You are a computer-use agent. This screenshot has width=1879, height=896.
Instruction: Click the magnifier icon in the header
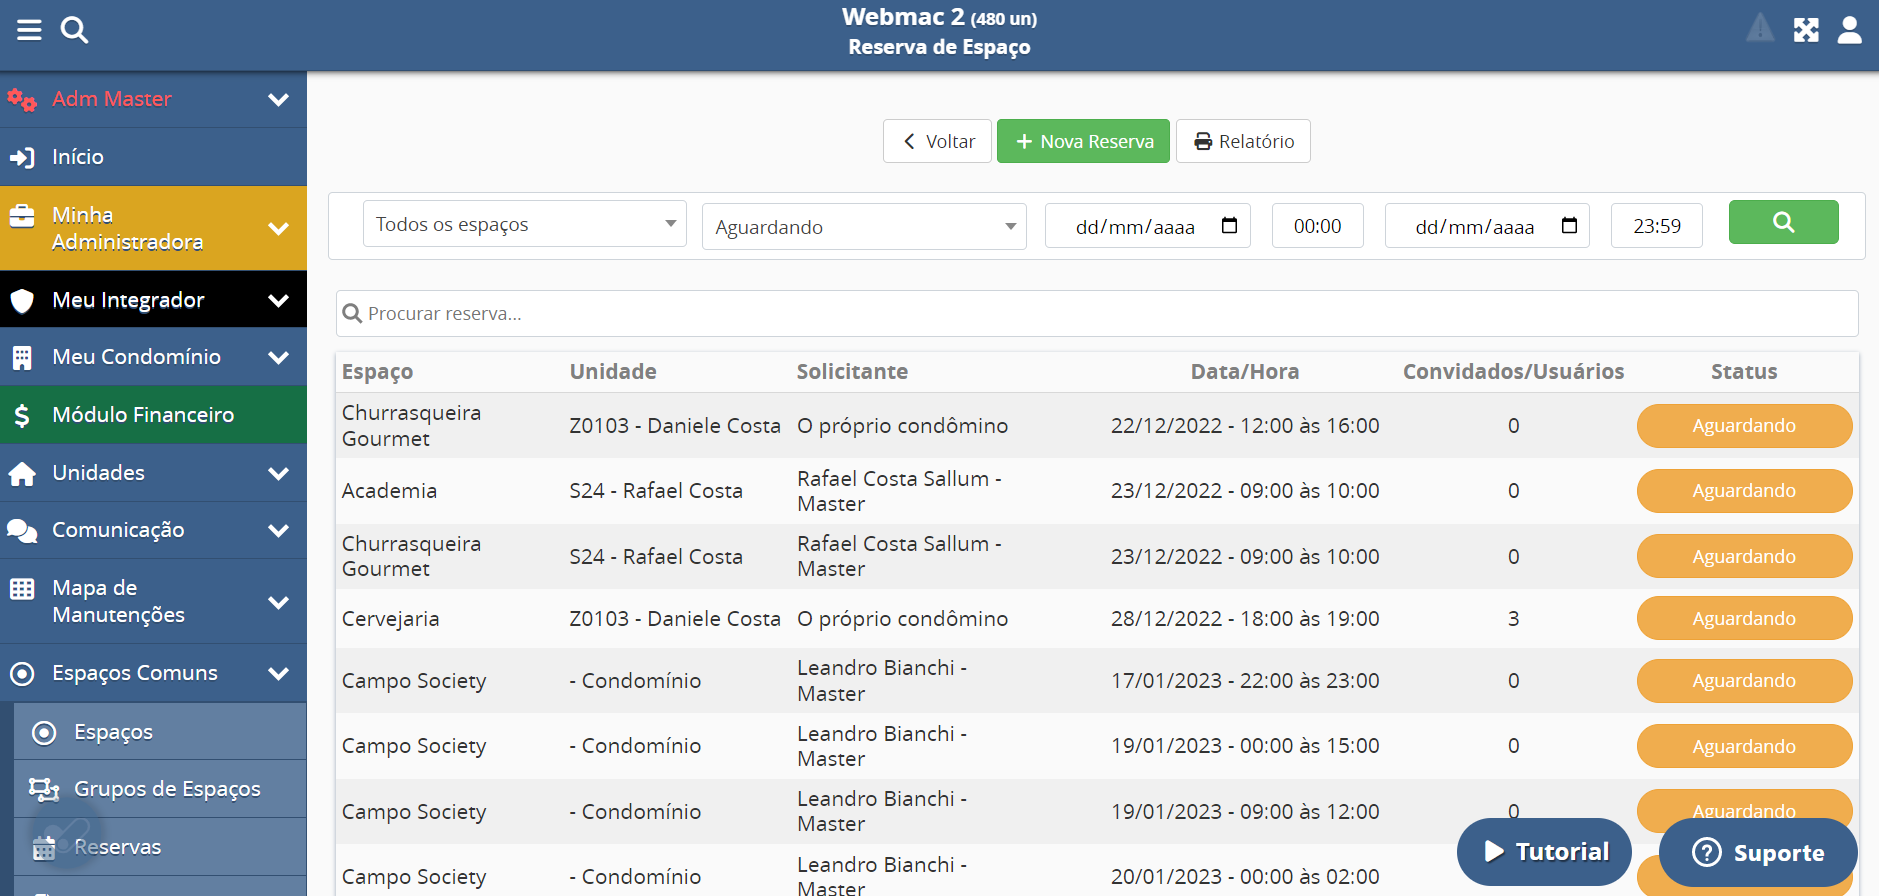point(74,30)
